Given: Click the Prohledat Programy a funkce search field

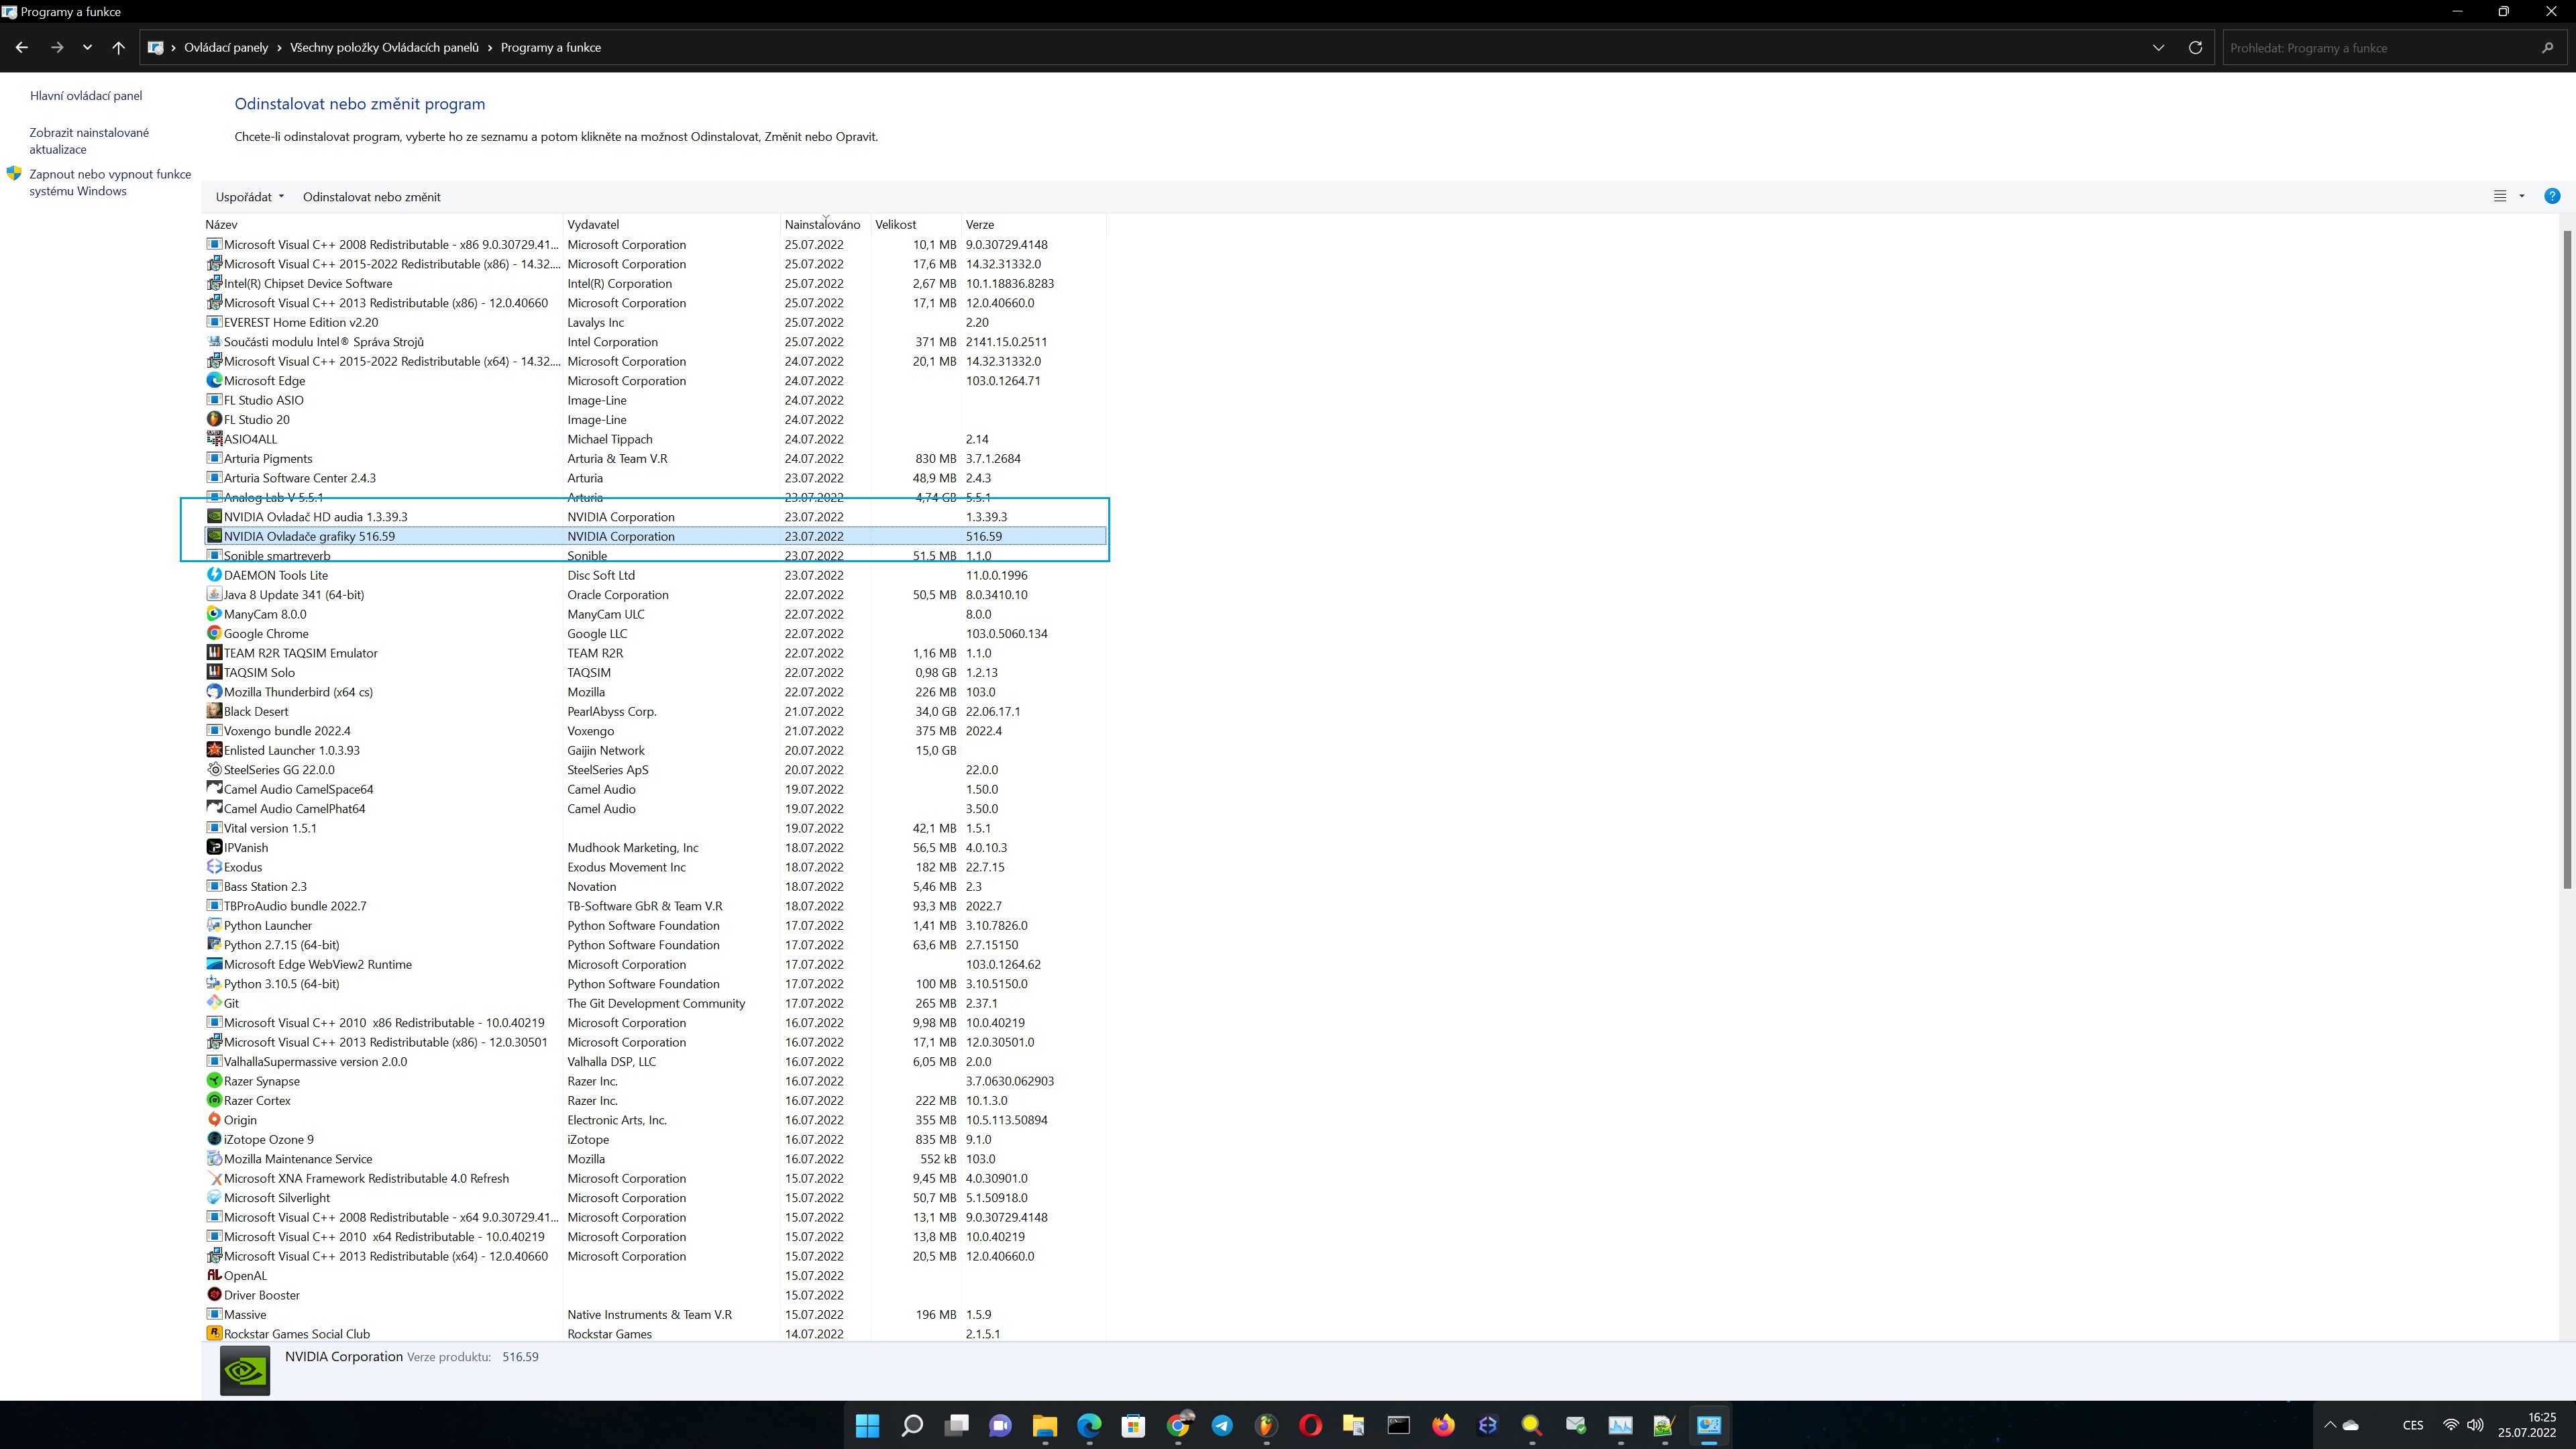Looking at the screenshot, I should [x=2380, y=47].
